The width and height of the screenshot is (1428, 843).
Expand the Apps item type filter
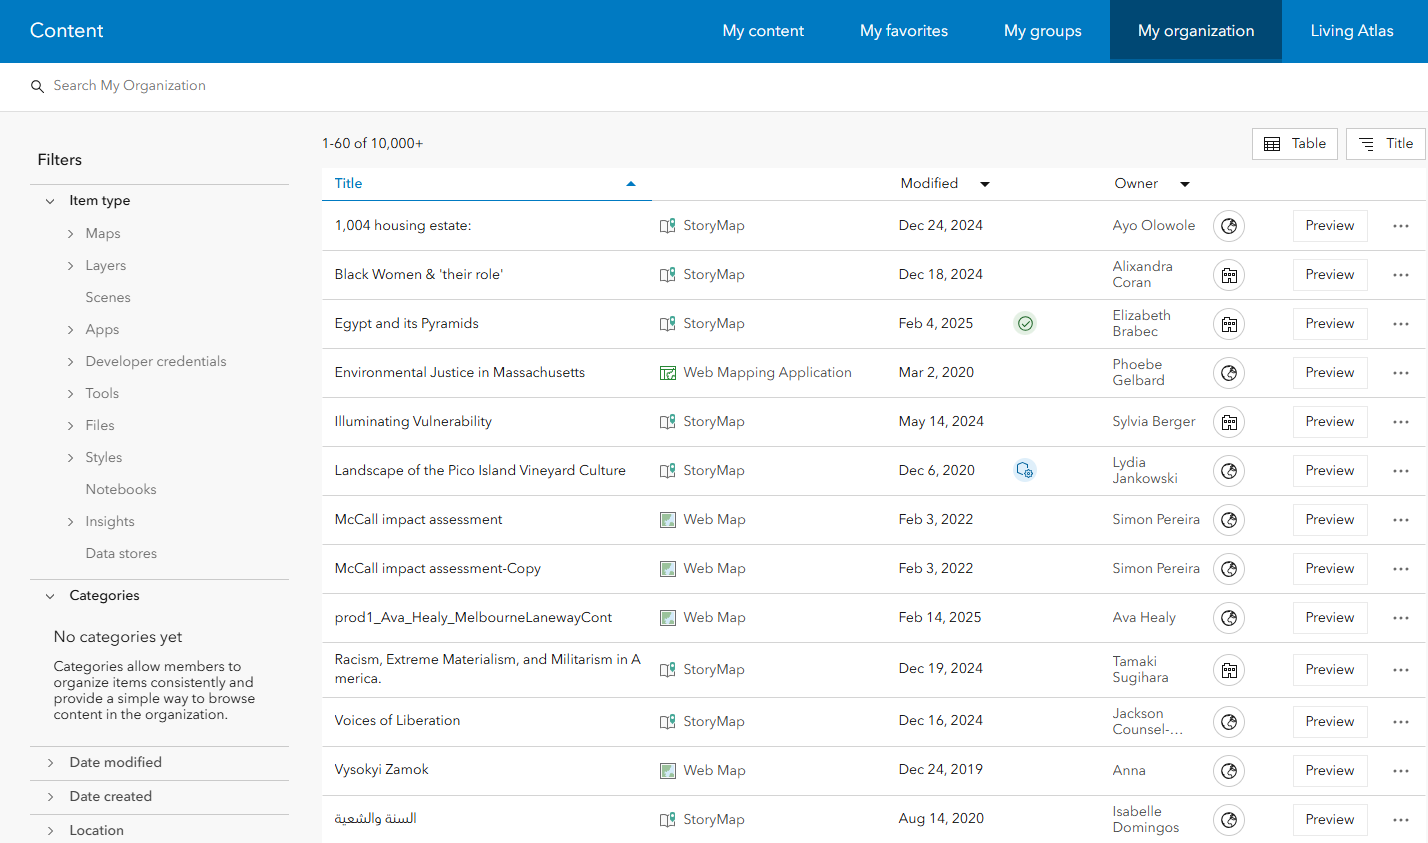click(x=70, y=330)
